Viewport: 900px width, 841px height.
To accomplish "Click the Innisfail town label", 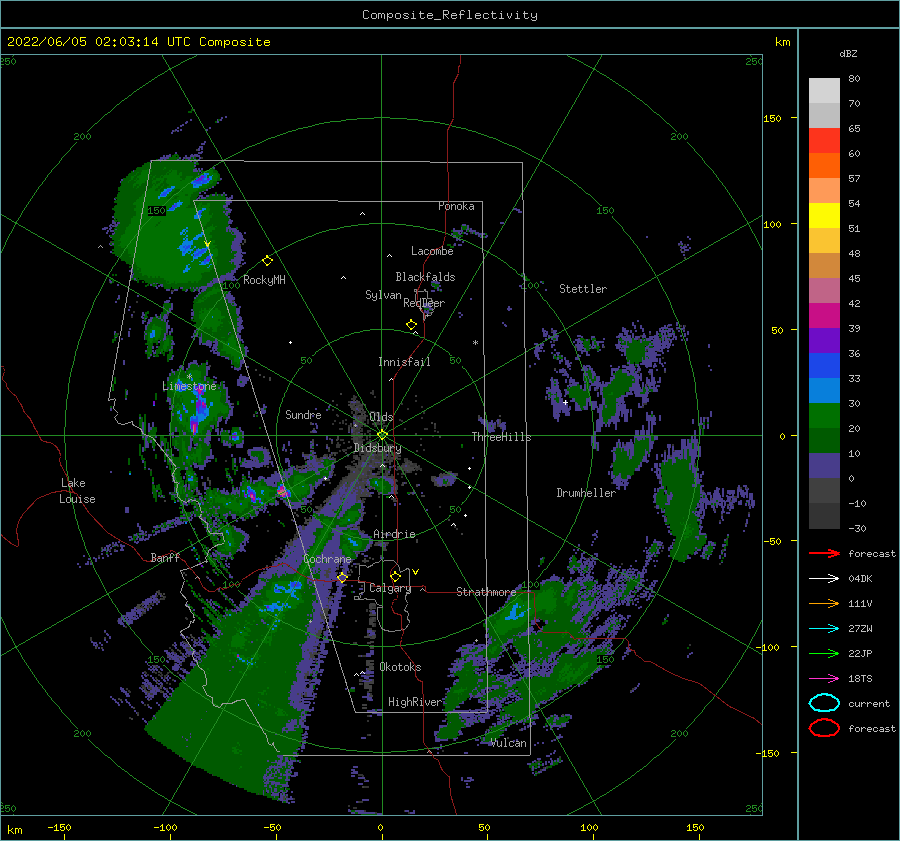I will click(x=404, y=362).
